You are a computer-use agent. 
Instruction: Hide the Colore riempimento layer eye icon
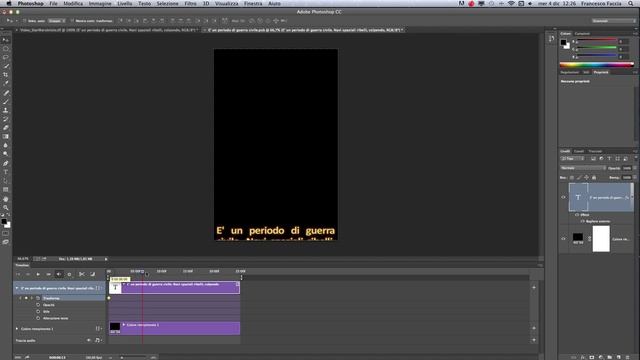click(564, 239)
